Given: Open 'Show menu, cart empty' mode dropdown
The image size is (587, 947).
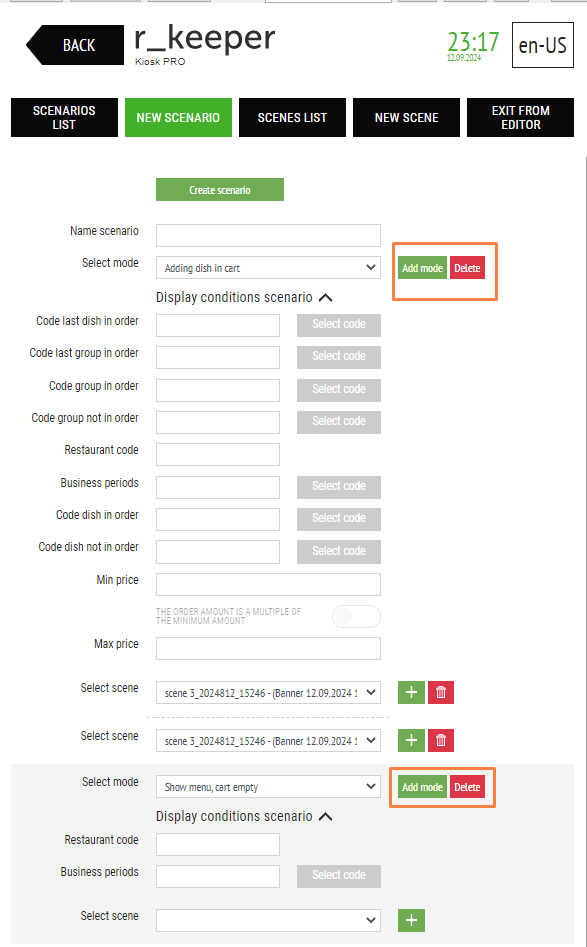Looking at the screenshot, I should point(268,786).
